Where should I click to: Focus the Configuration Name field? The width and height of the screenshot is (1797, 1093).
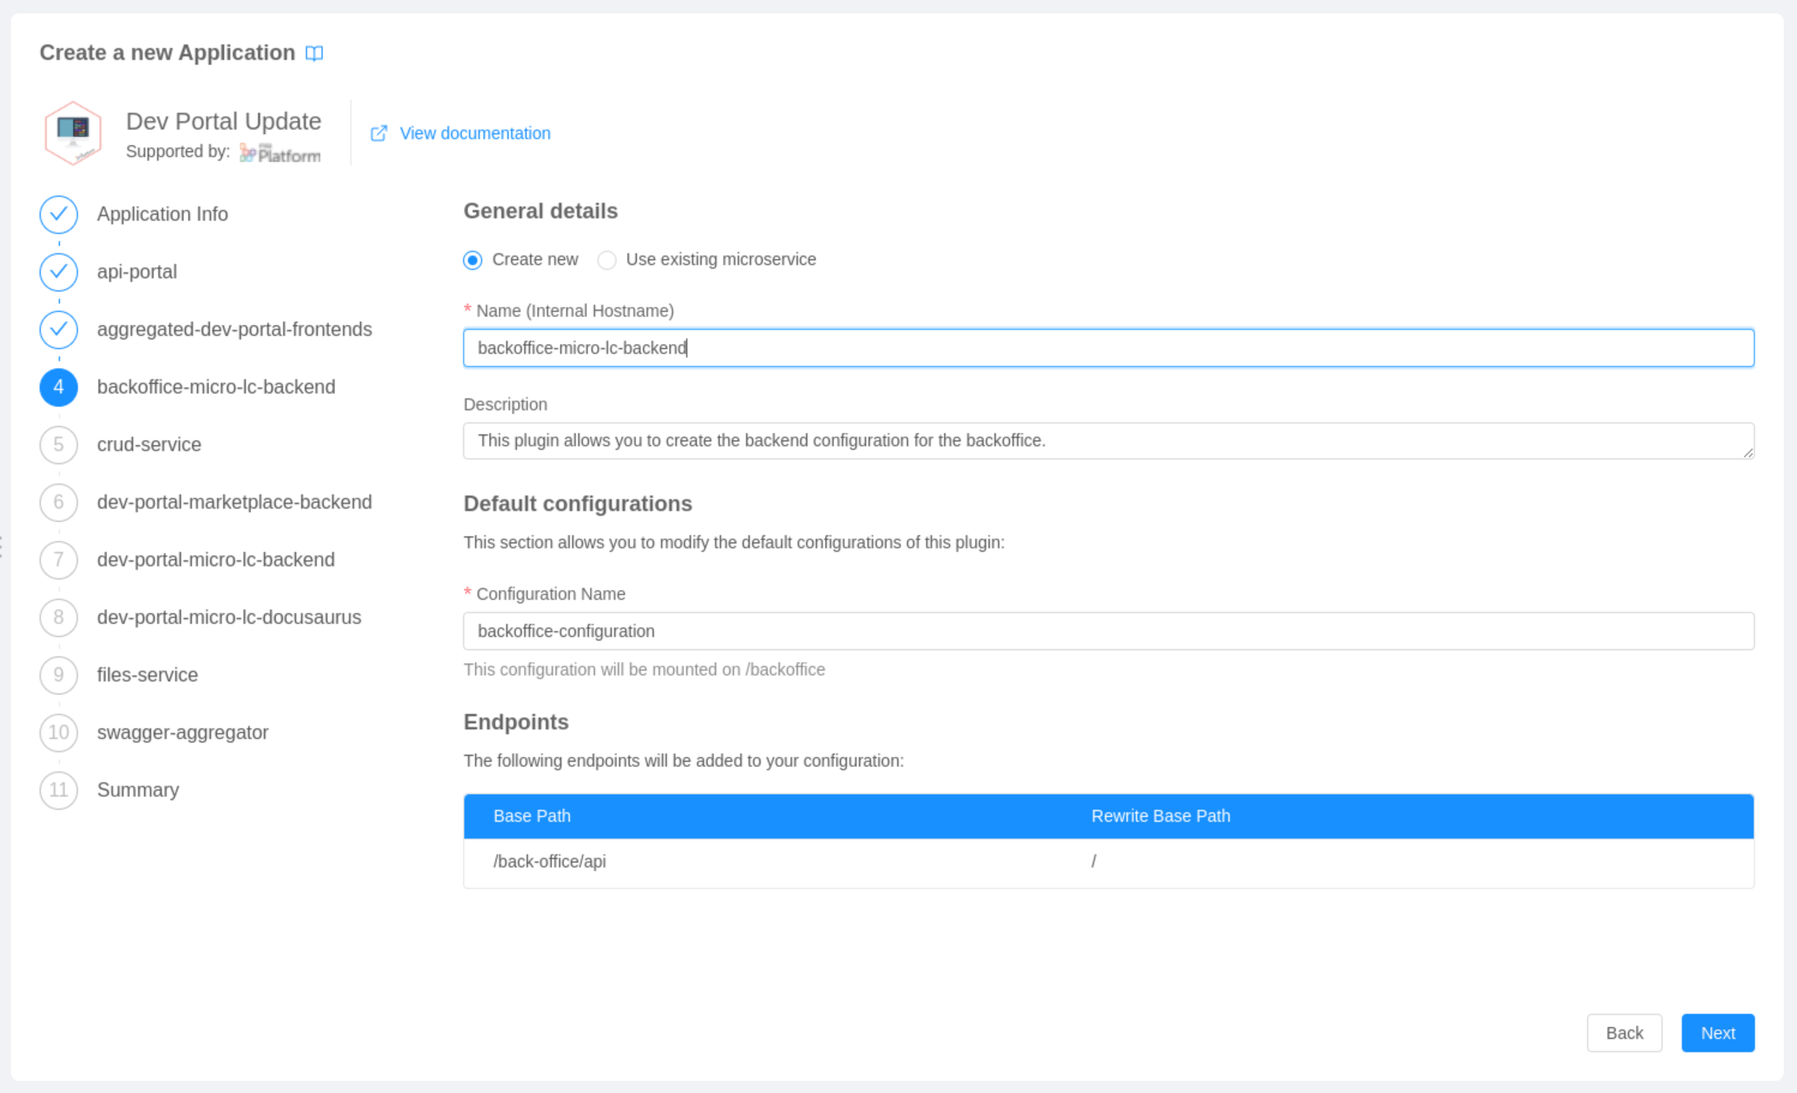coord(1108,631)
